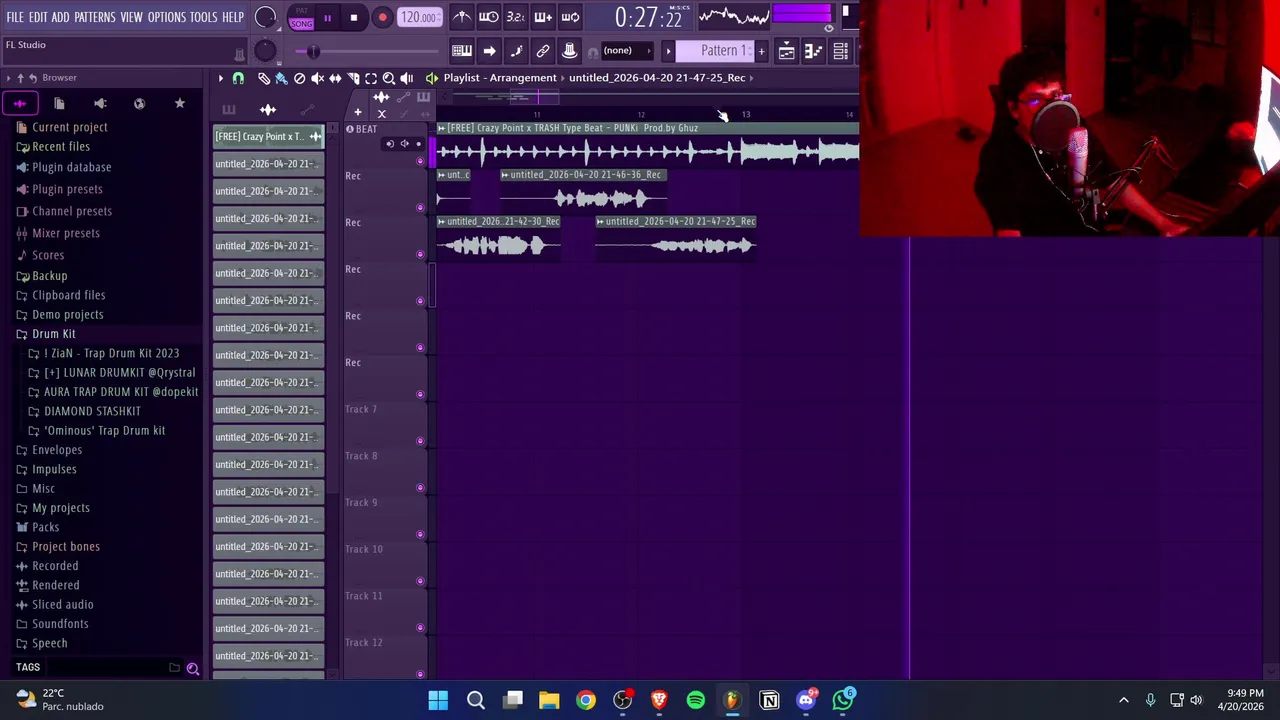Select the browser starred favorites tab
This screenshot has width=1280, height=720.
(x=180, y=103)
